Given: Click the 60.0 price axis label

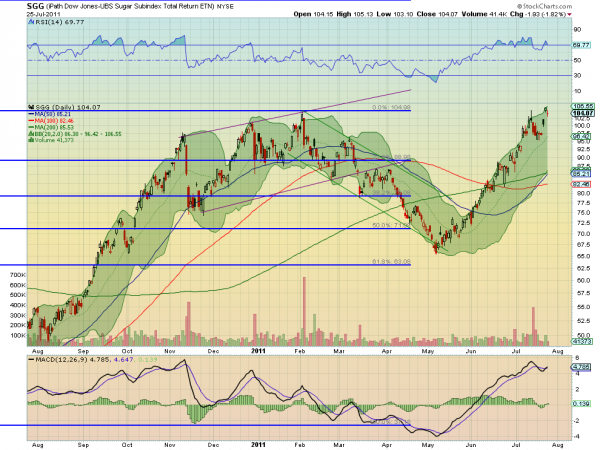Looking at the screenshot, I should coord(582,280).
